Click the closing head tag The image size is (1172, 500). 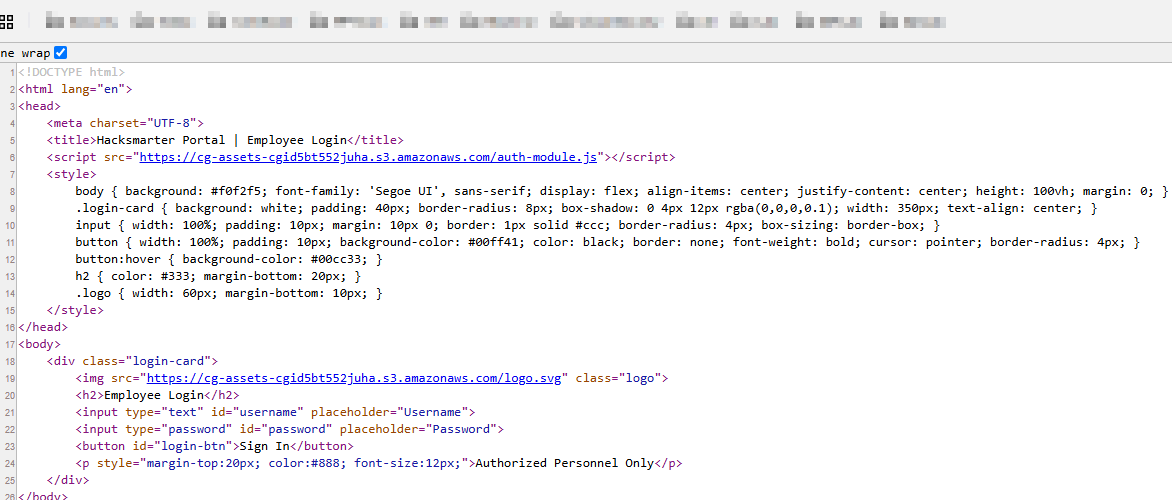pos(43,327)
